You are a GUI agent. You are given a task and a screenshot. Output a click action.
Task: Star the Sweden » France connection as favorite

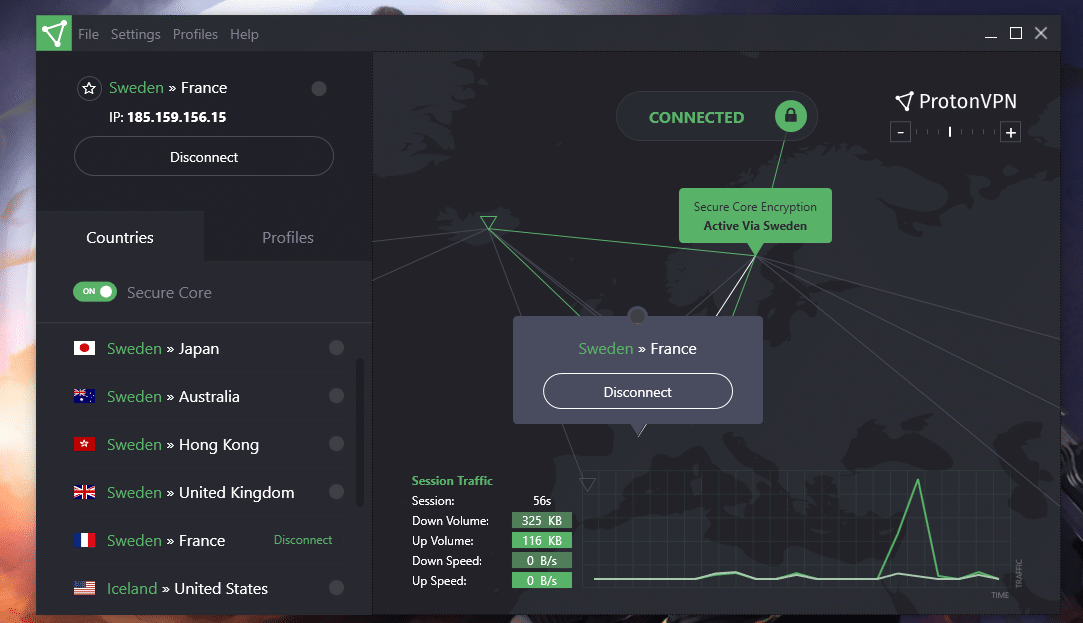coord(89,88)
